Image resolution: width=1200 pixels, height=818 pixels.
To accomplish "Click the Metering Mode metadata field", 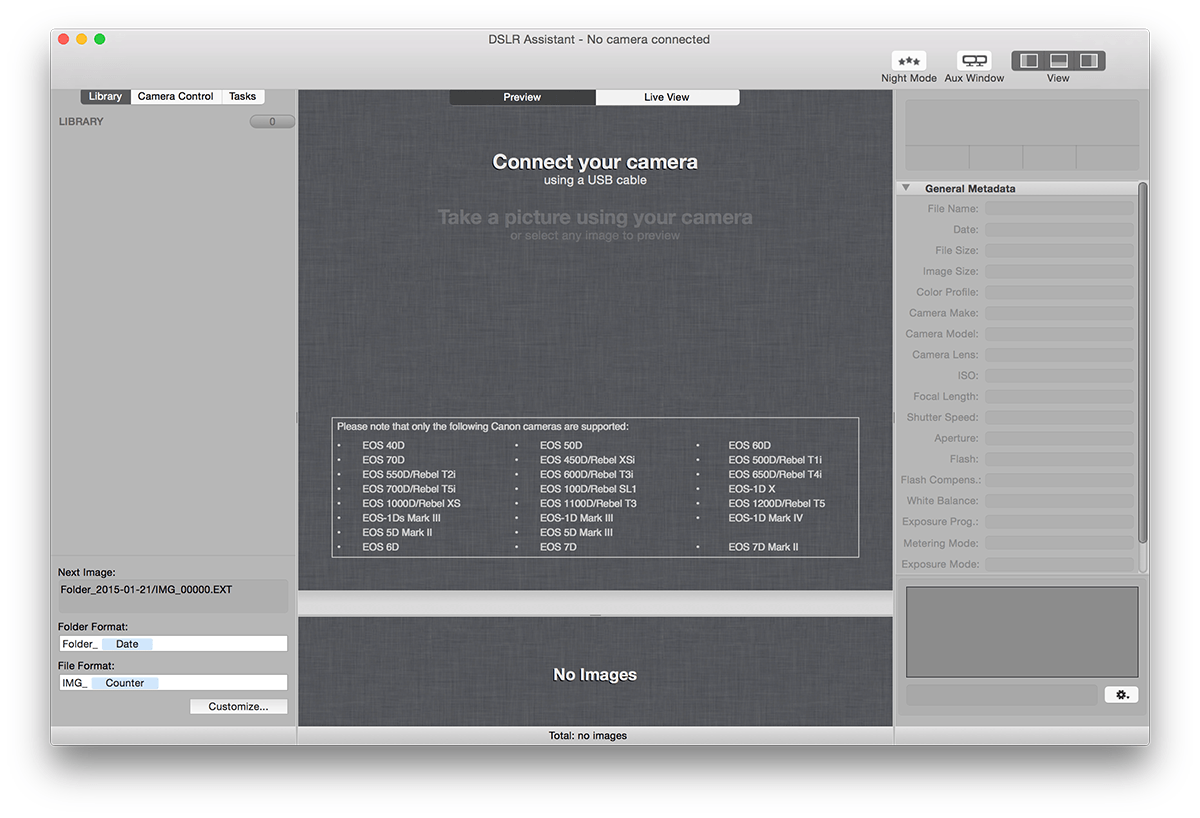I will (x=1060, y=543).
